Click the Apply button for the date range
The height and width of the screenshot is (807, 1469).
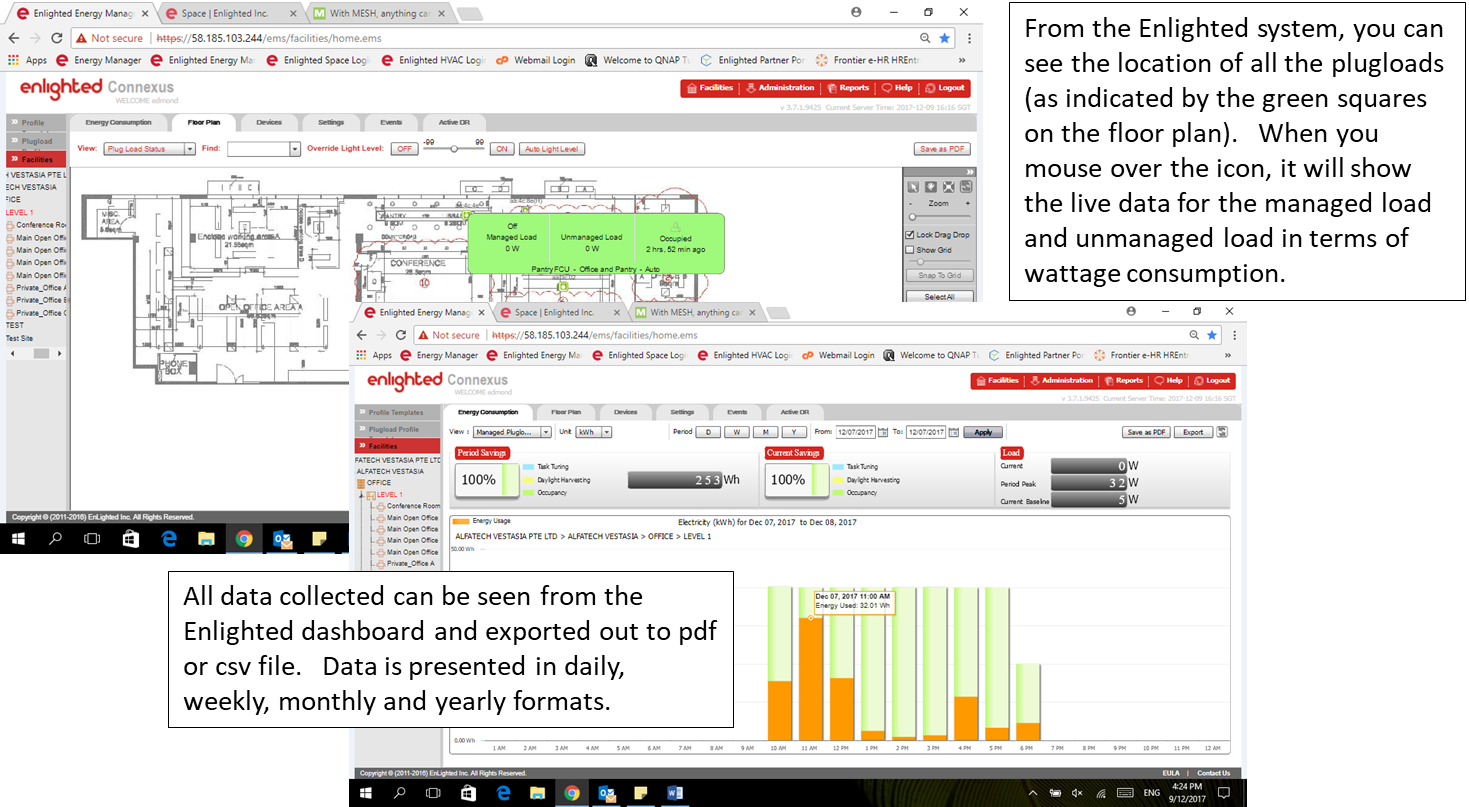pyautogui.click(x=984, y=432)
